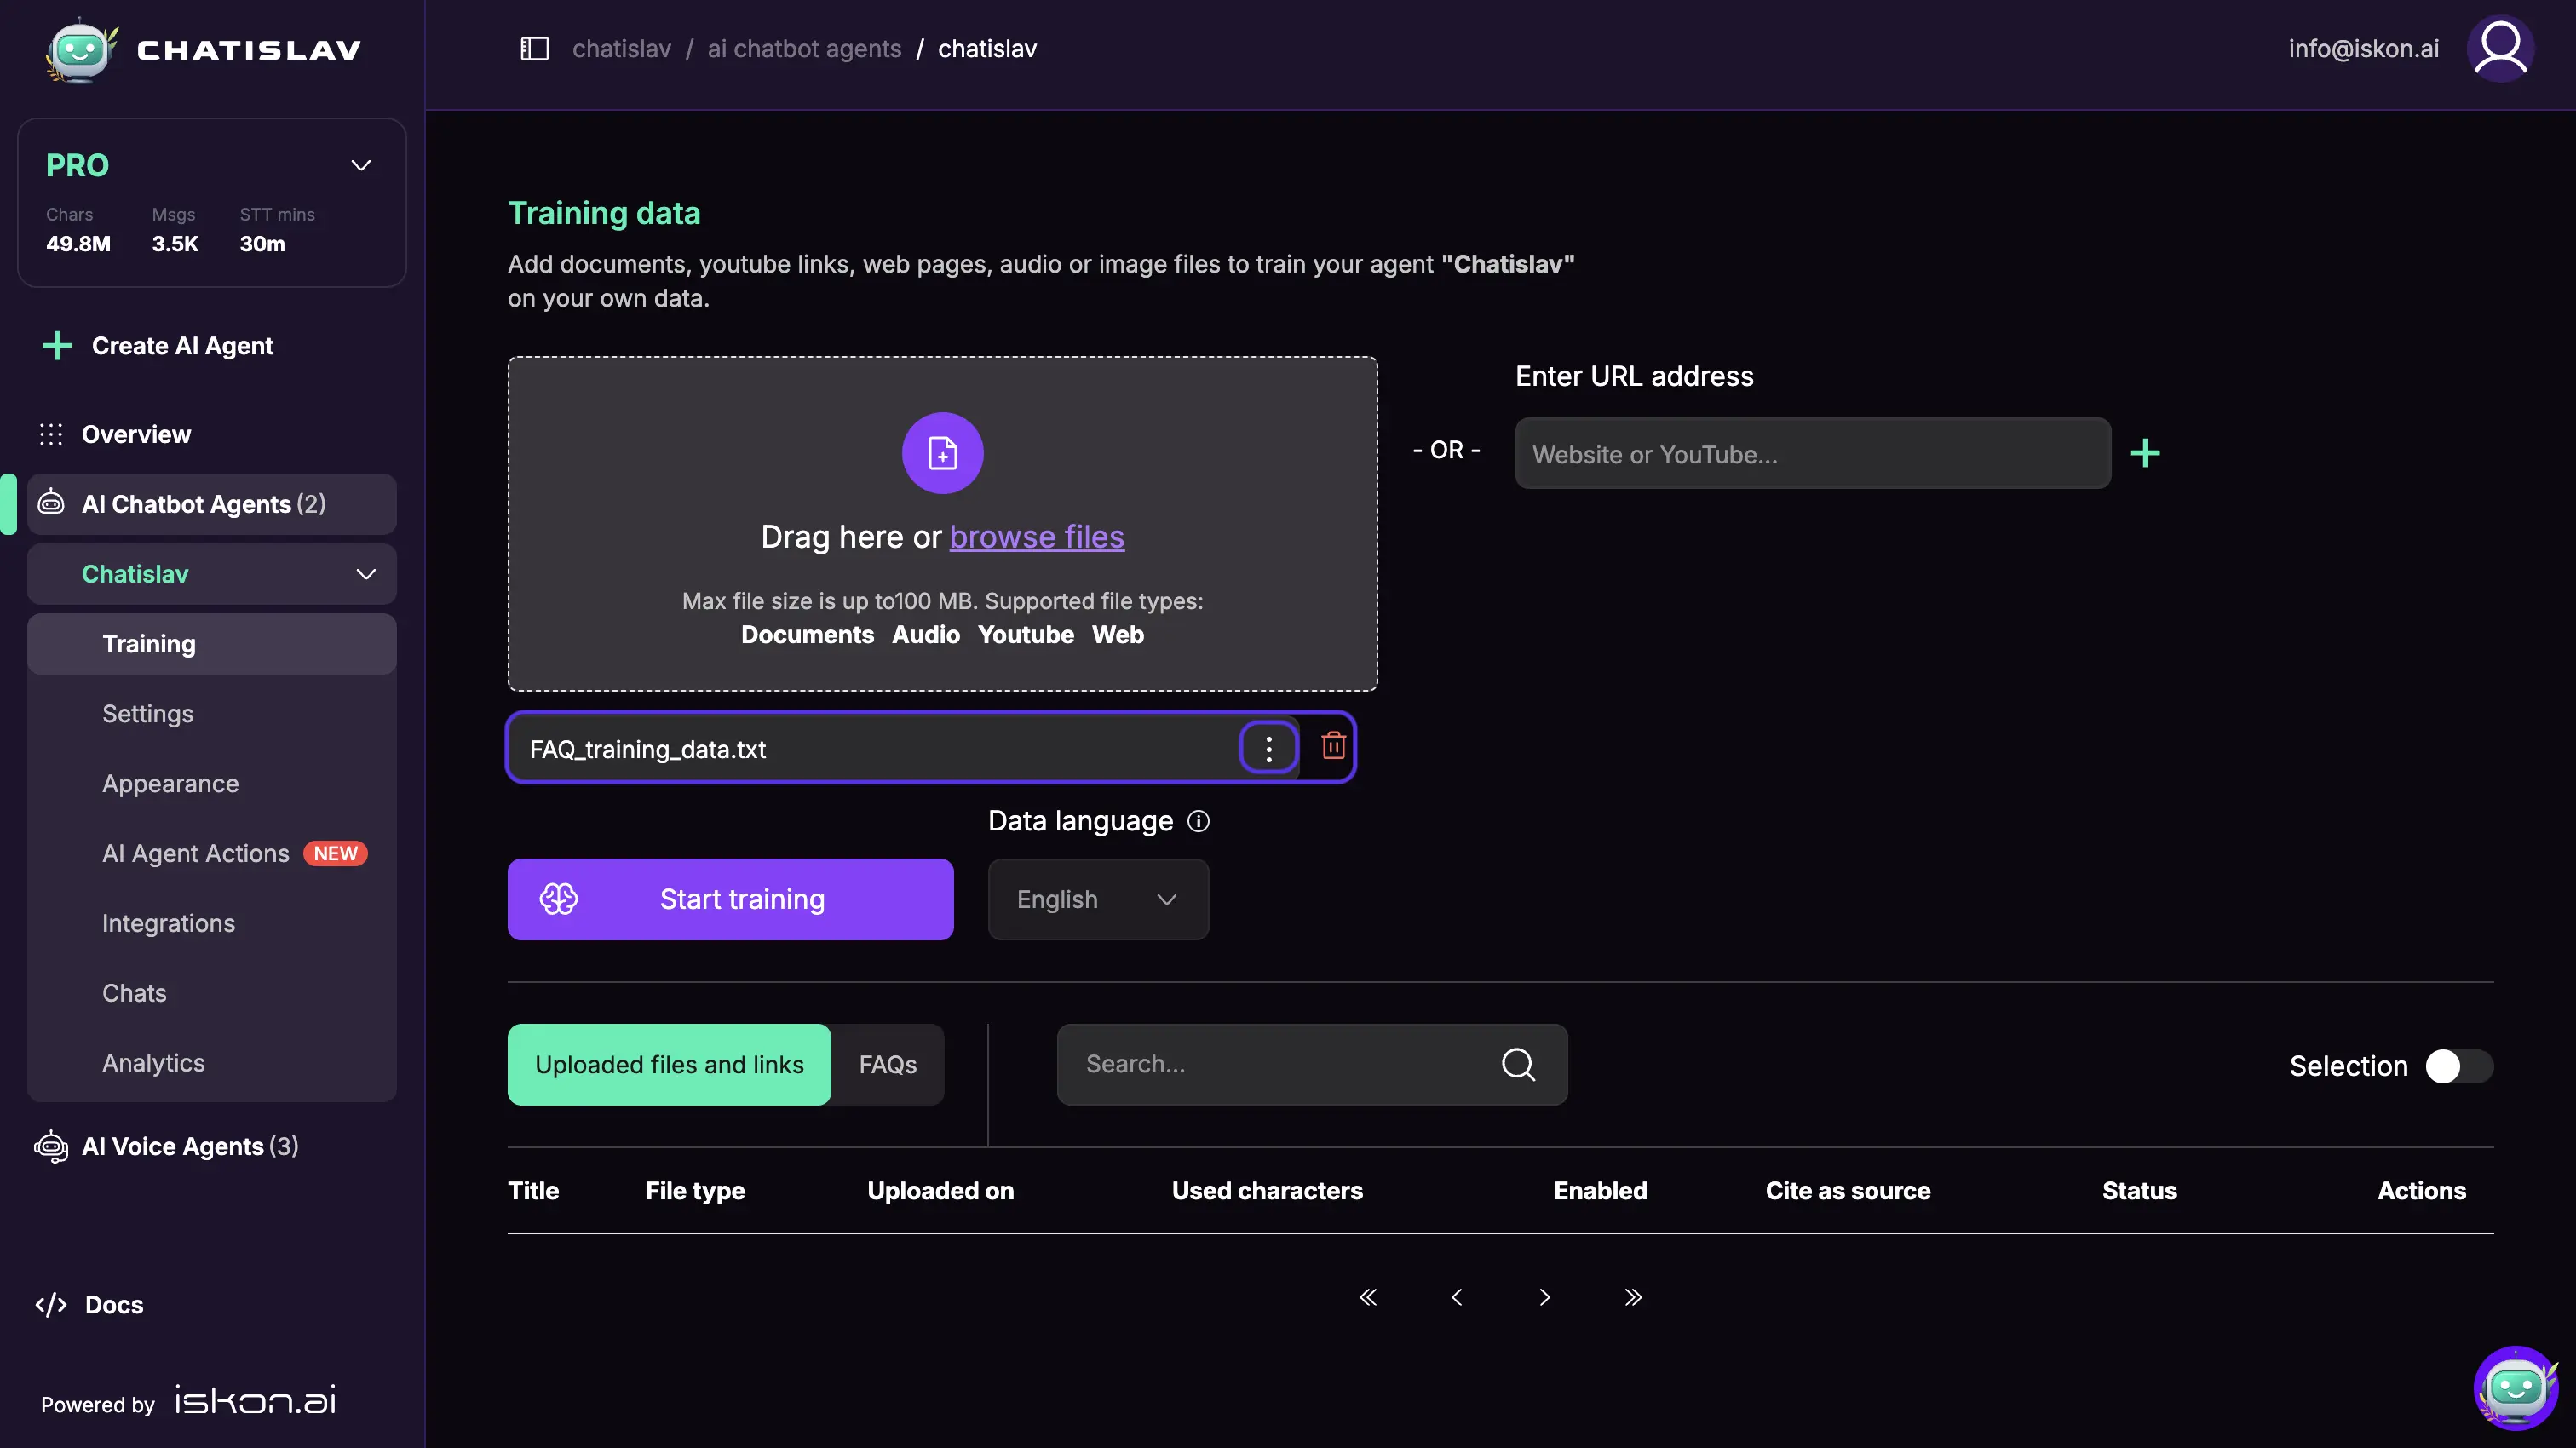Go to first page of results
This screenshot has width=2576, height=1448.
1368,1297
